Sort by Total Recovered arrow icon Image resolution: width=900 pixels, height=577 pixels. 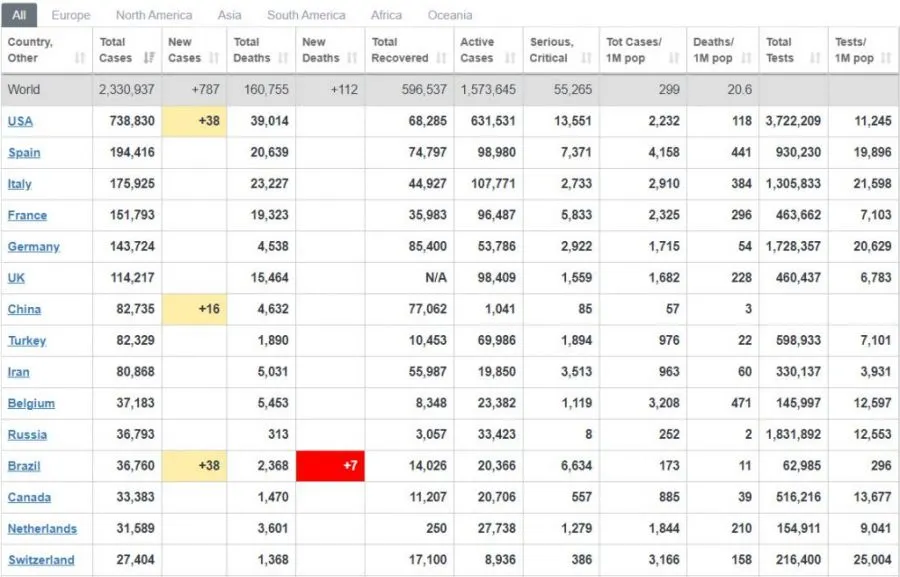pyautogui.click(x=440, y=58)
